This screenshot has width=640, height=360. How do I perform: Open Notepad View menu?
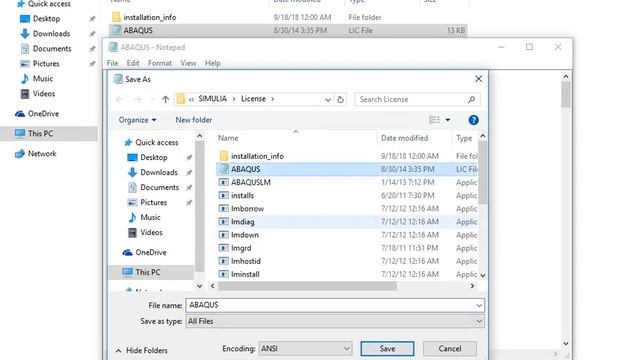188,63
